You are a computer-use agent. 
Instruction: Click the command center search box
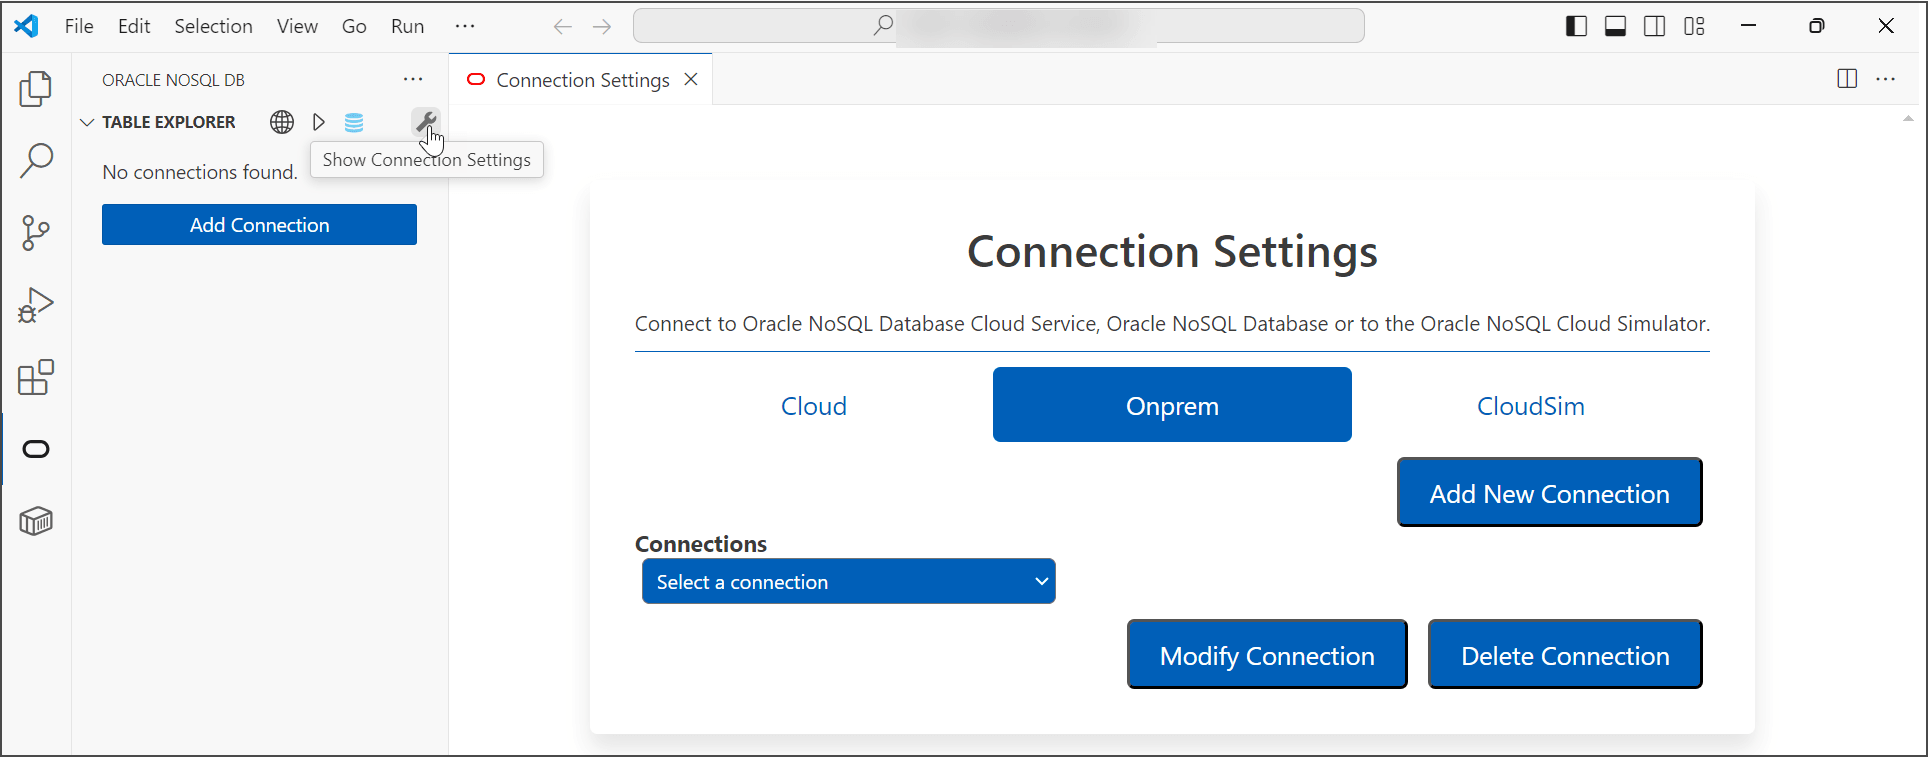(998, 26)
